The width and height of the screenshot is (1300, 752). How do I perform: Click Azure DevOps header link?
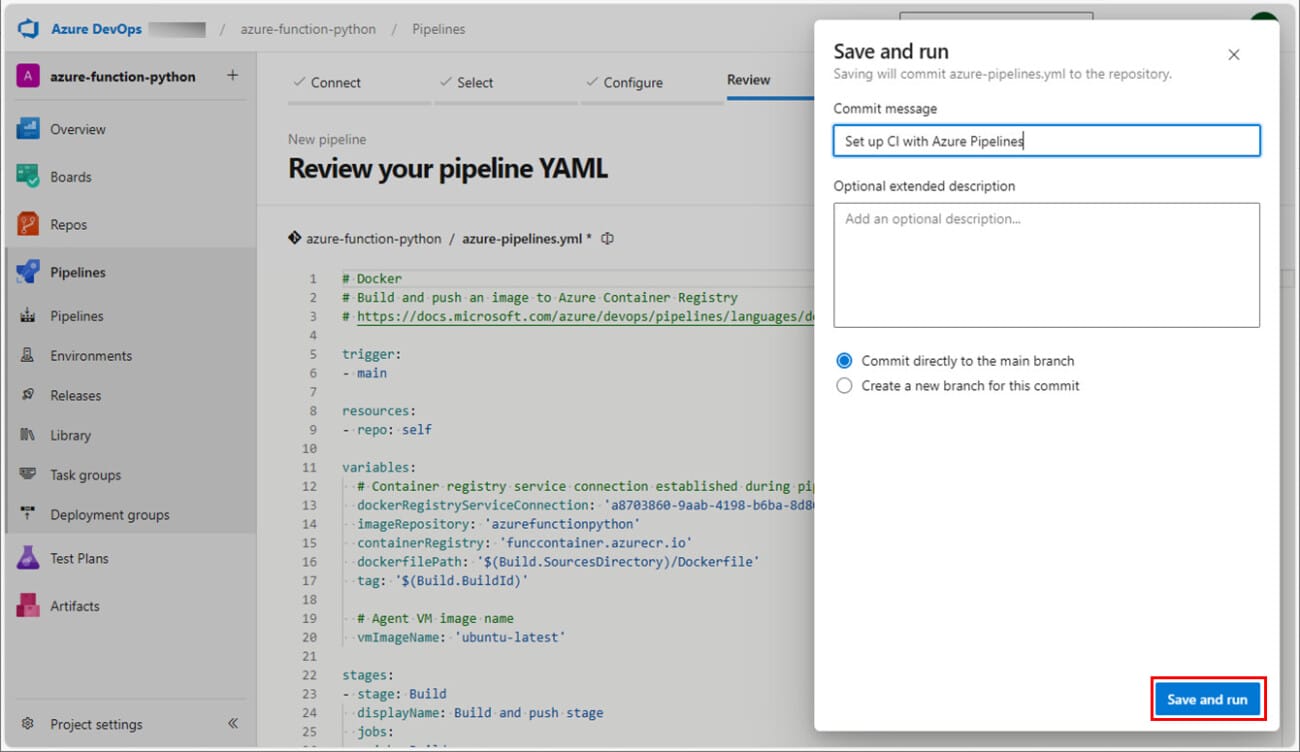(x=97, y=29)
